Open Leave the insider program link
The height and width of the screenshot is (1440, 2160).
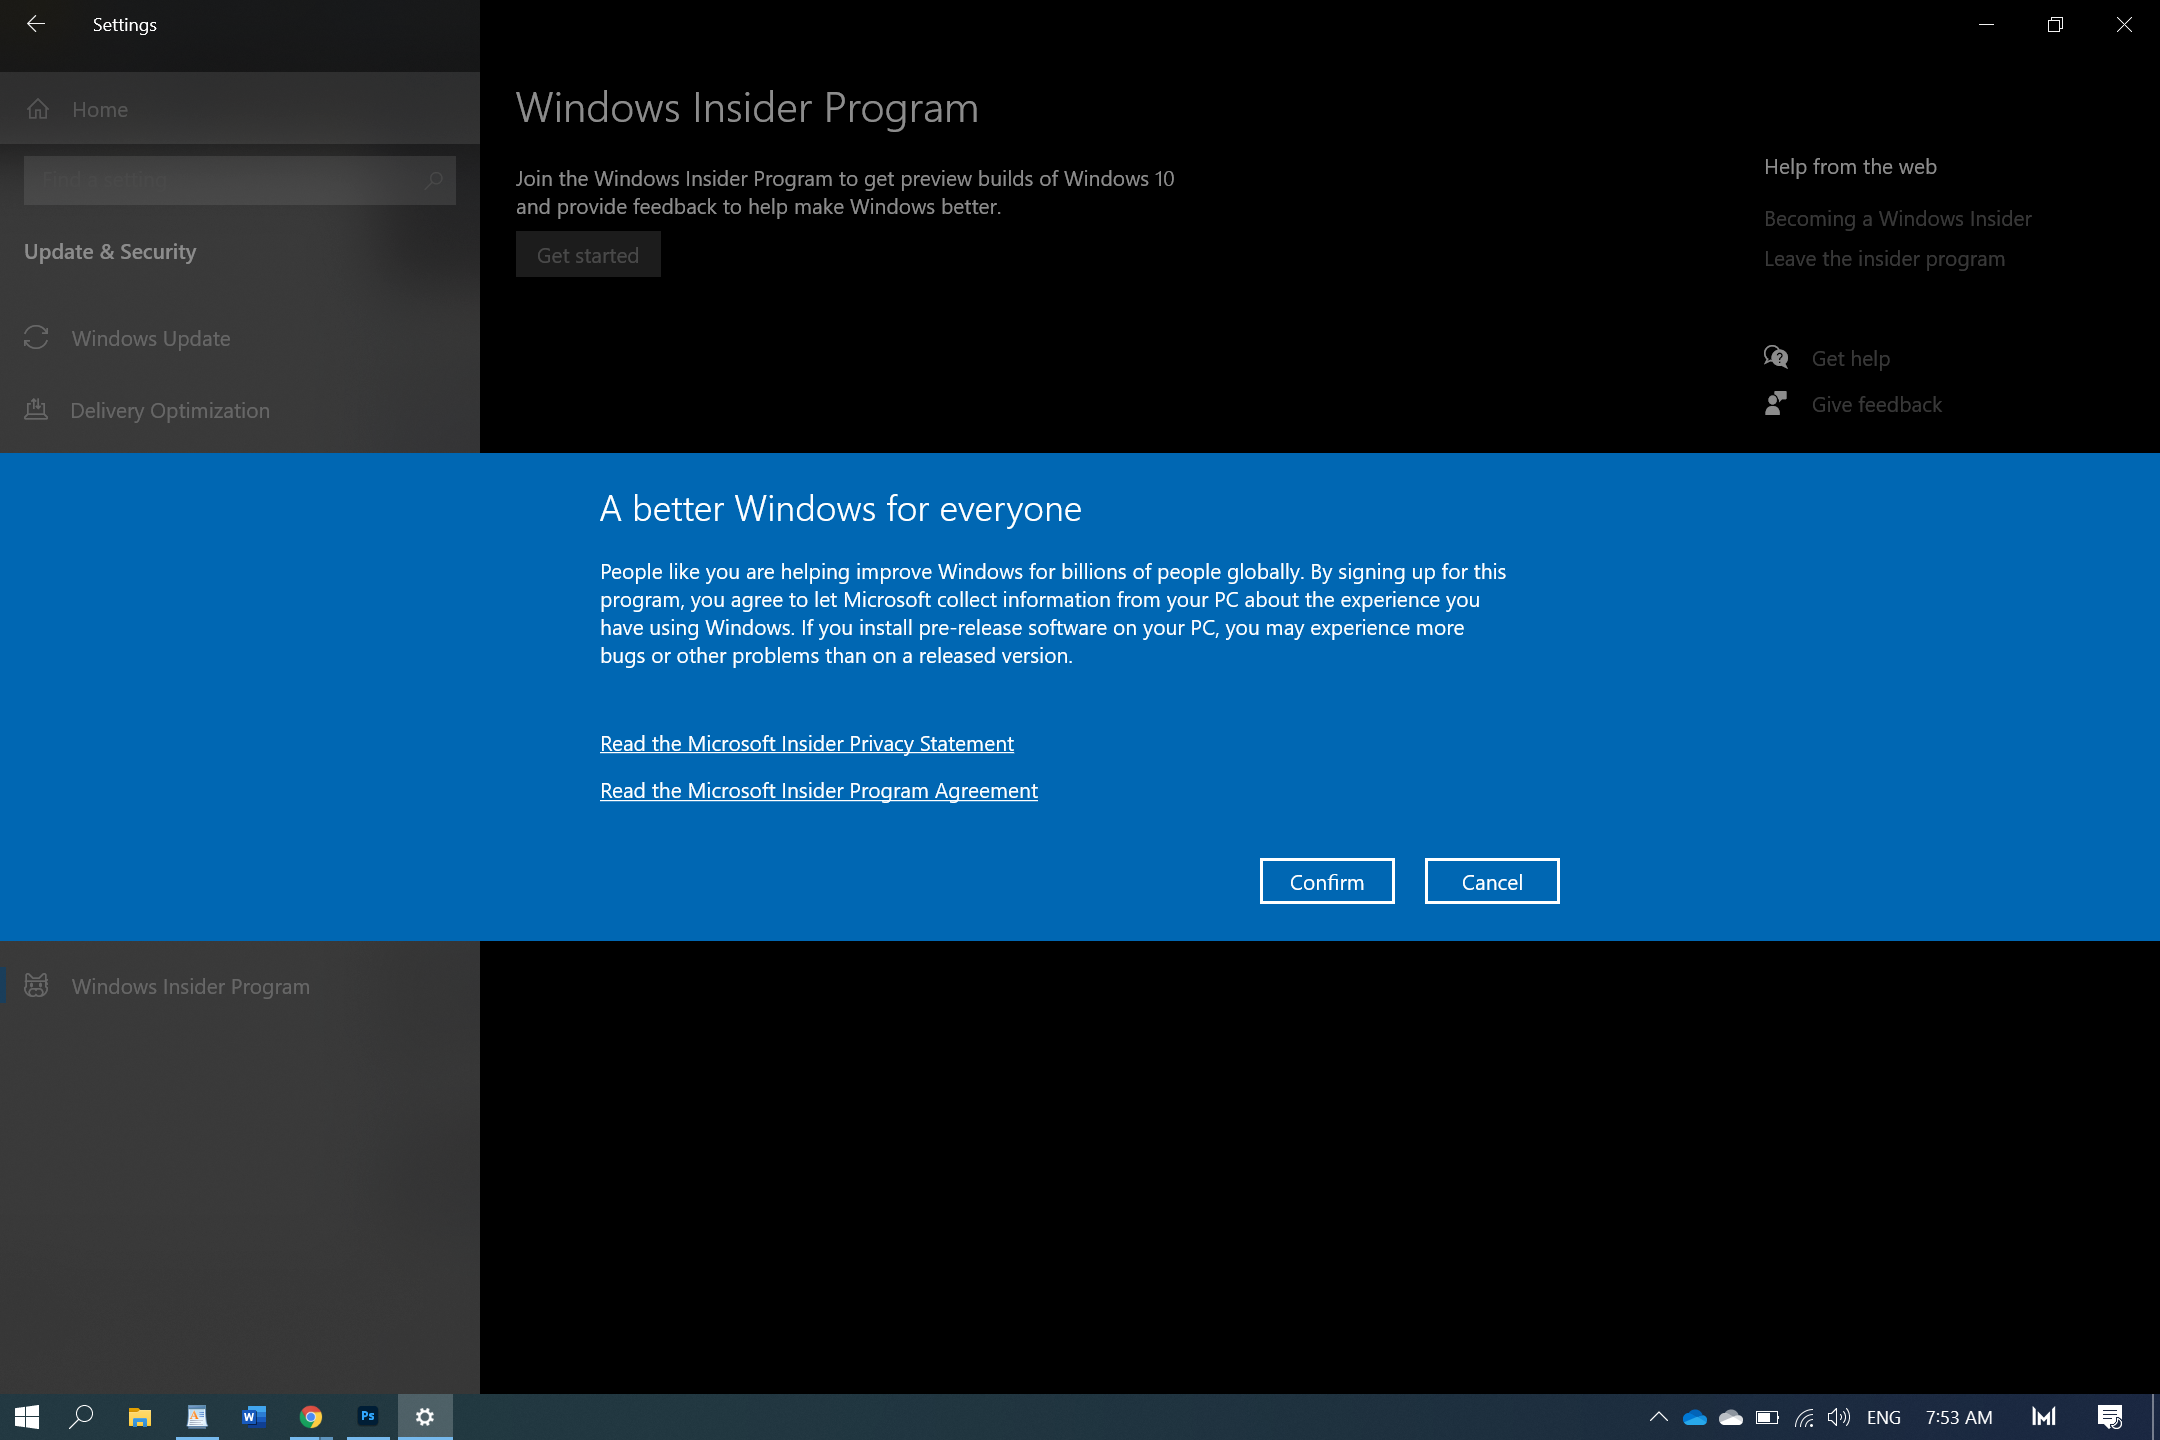[x=1884, y=258]
